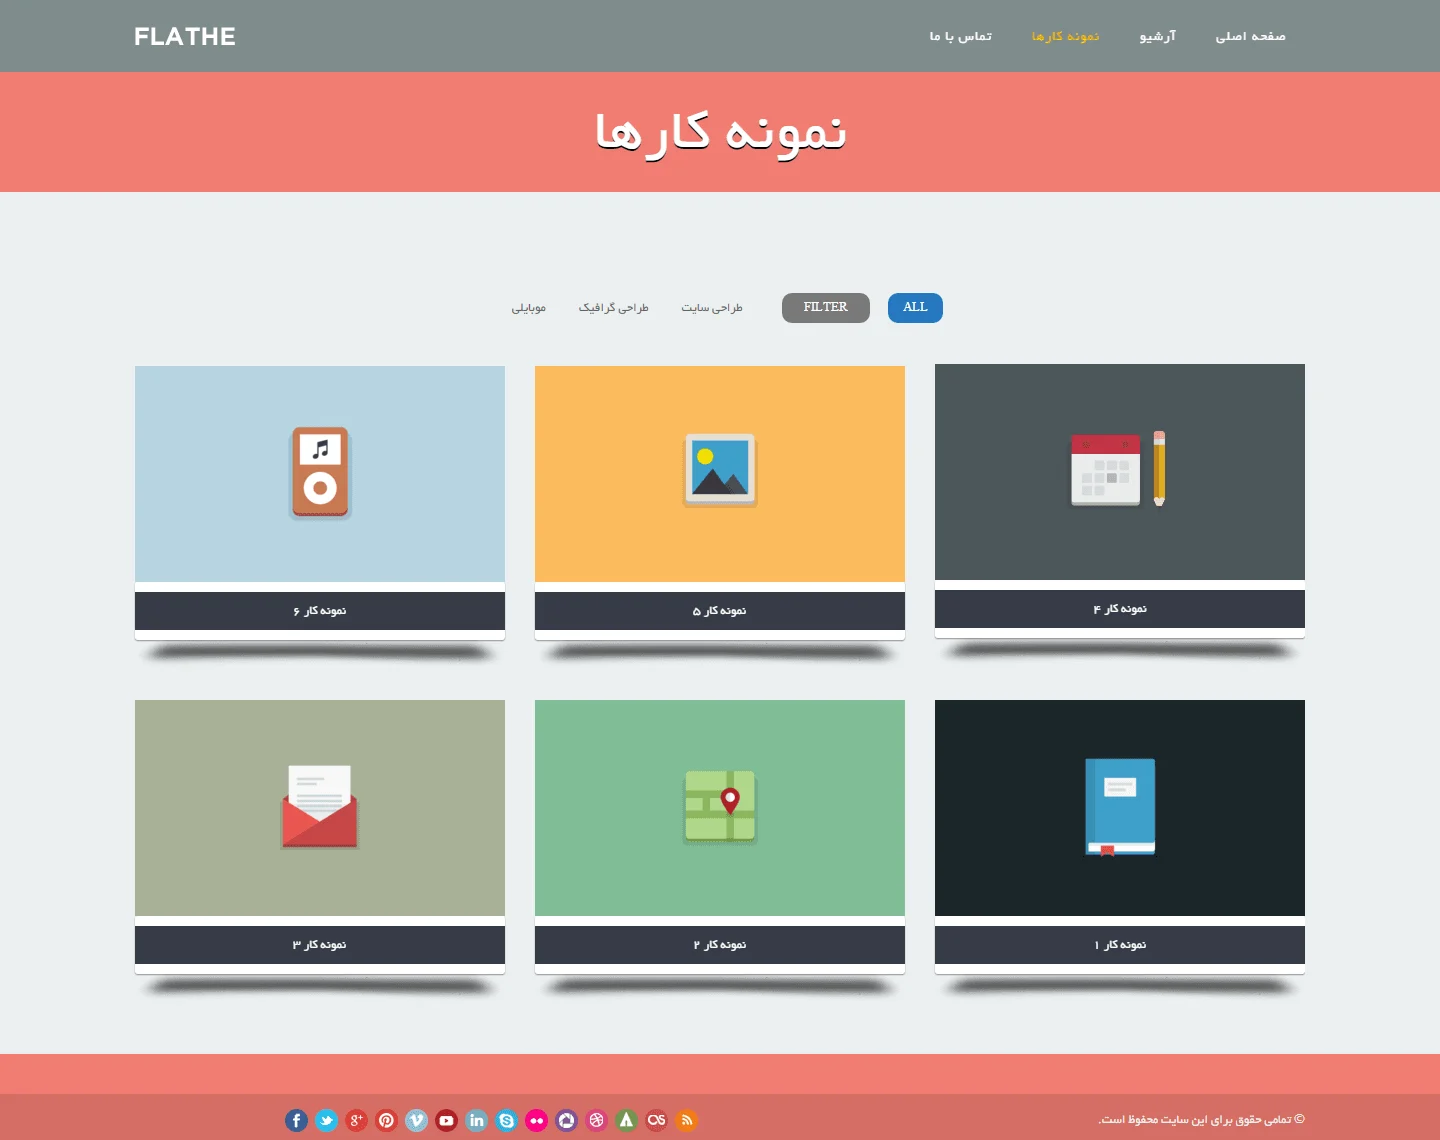Open the pink Flickr icon

pyautogui.click(x=536, y=1120)
